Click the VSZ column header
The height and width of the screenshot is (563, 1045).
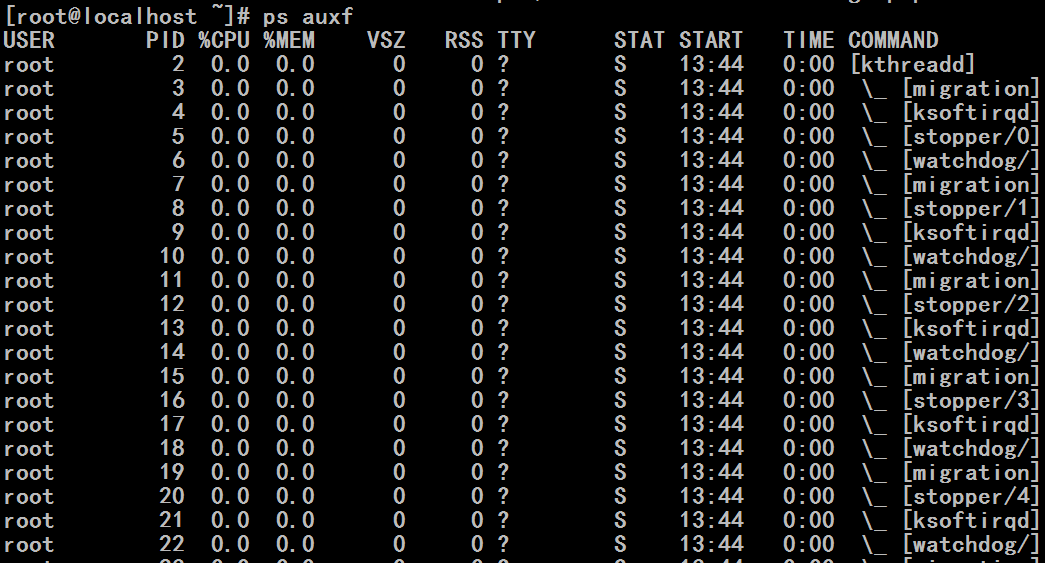click(387, 41)
